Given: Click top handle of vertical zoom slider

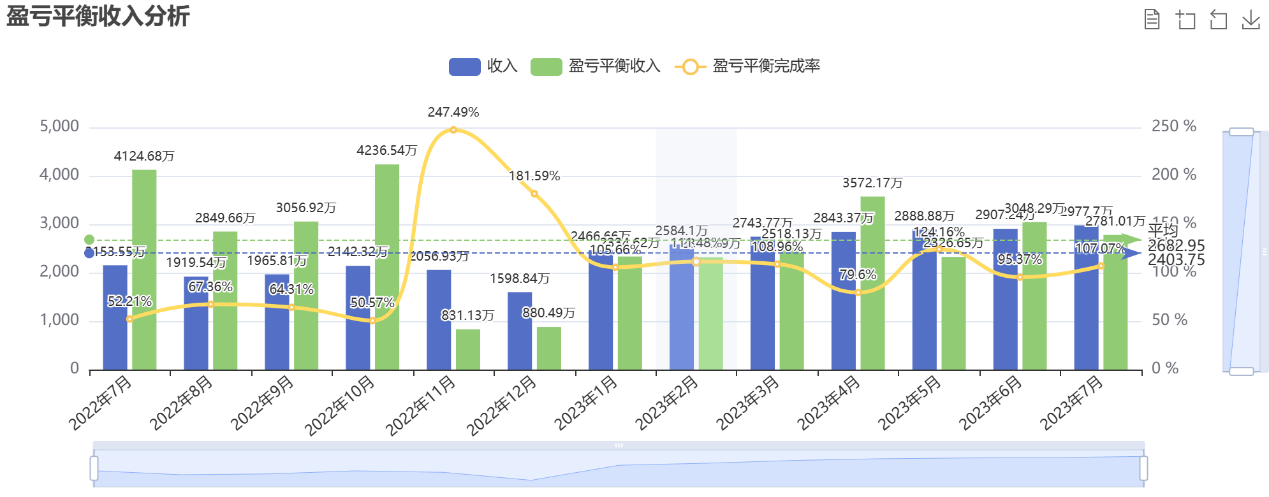Looking at the screenshot, I should click(1241, 131).
